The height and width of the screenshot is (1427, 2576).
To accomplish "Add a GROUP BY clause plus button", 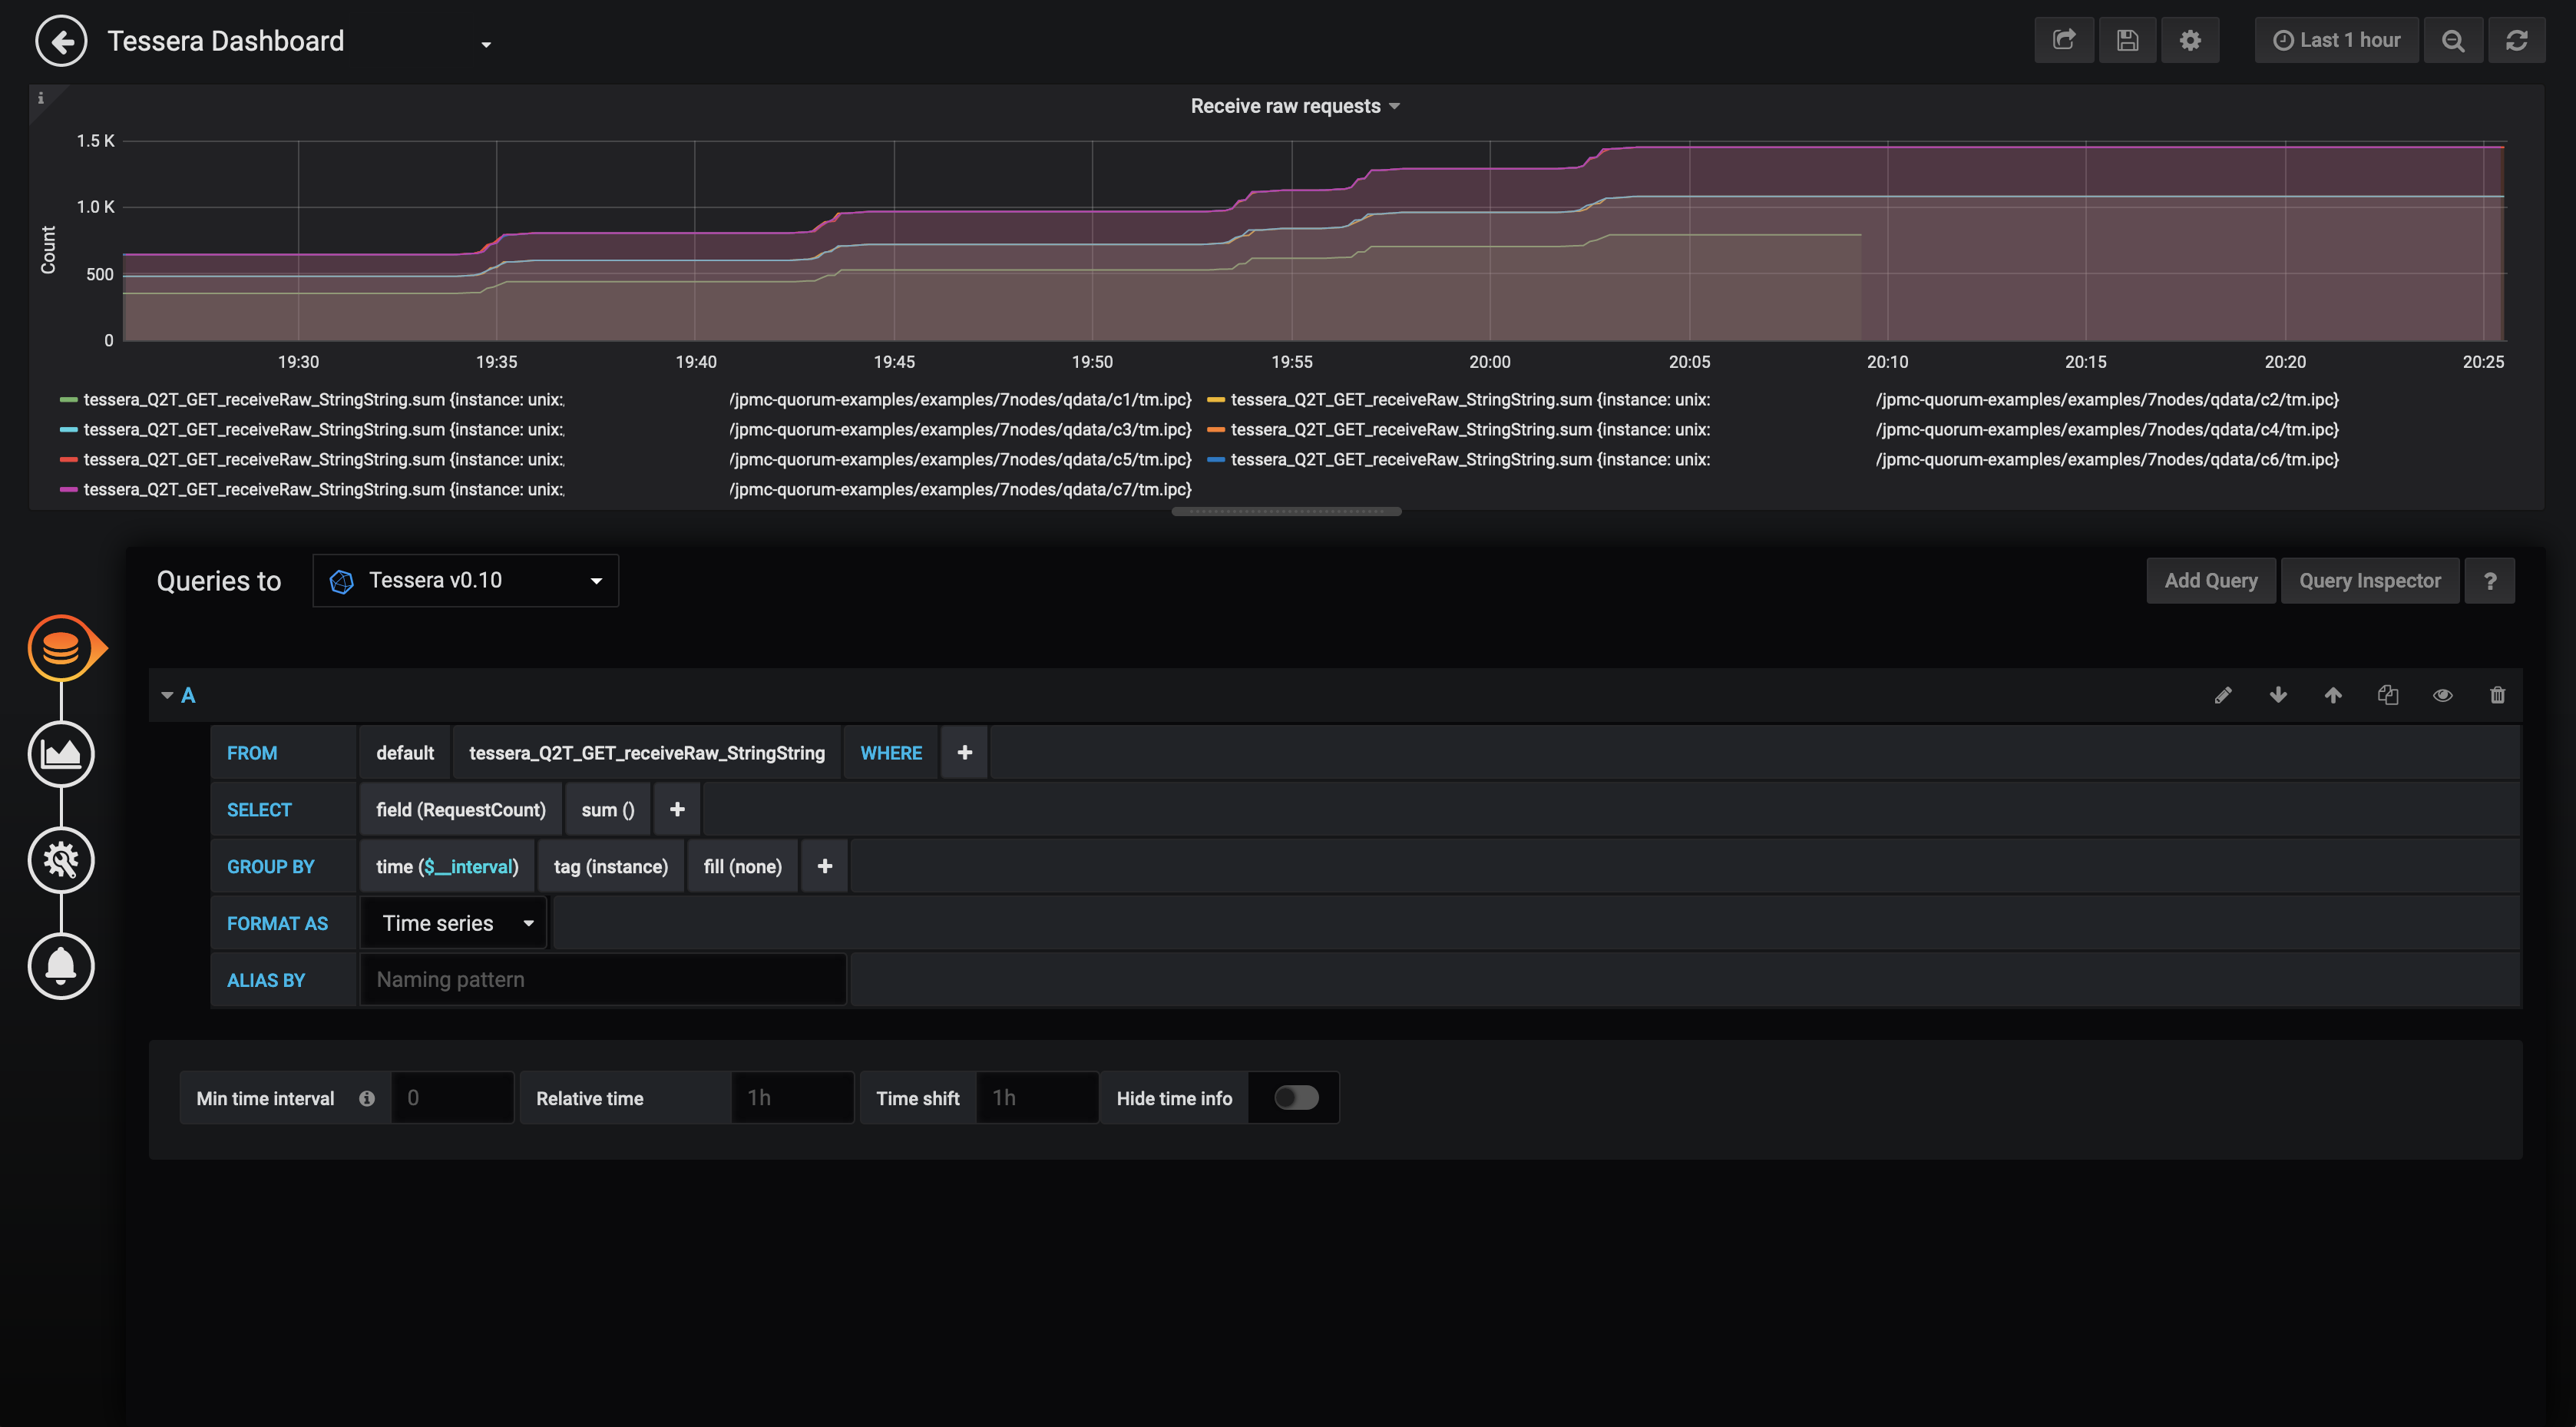I will pos(824,866).
